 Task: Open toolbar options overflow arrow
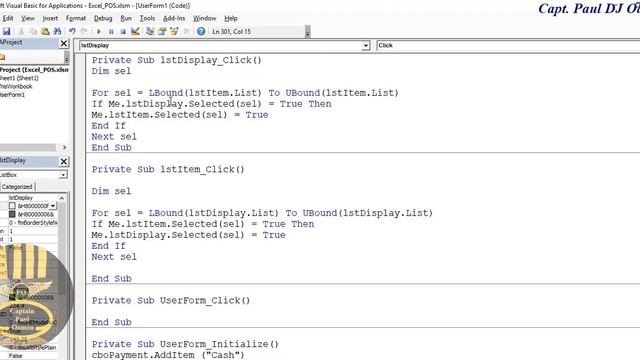pos(307,33)
